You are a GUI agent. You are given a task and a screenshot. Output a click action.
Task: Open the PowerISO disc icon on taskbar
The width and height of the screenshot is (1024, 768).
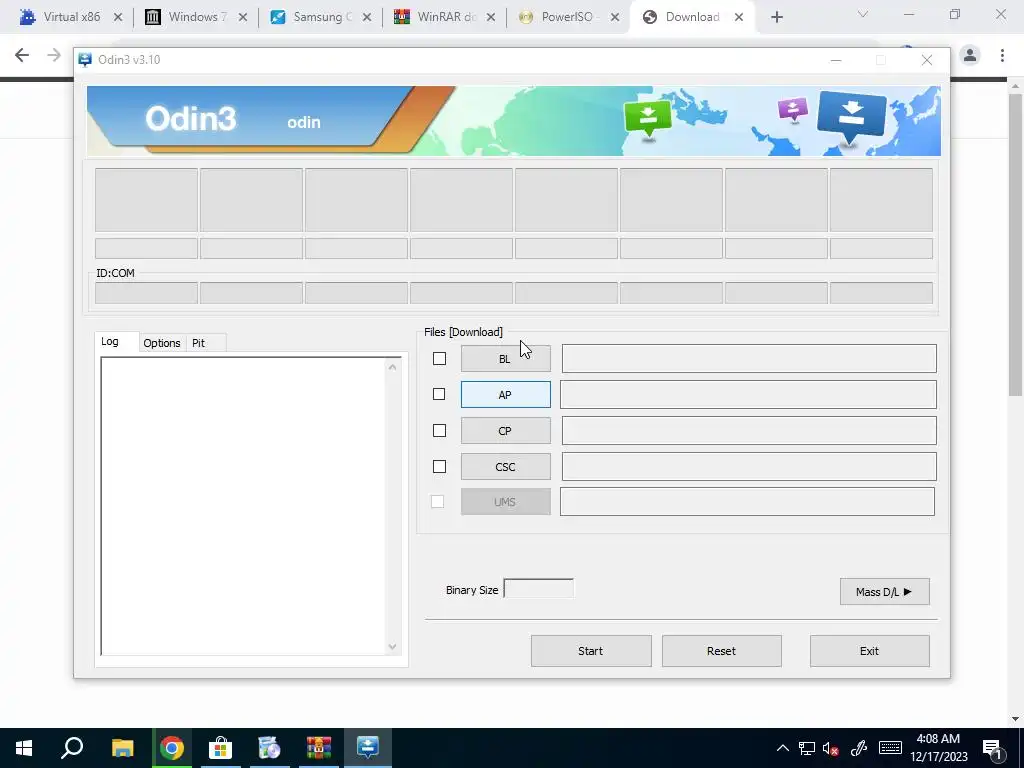[x=269, y=748]
